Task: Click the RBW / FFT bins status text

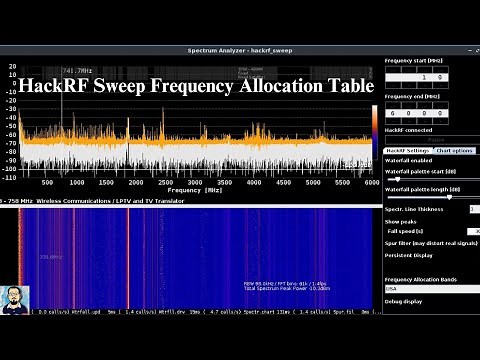Action: pyautogui.click(x=285, y=284)
